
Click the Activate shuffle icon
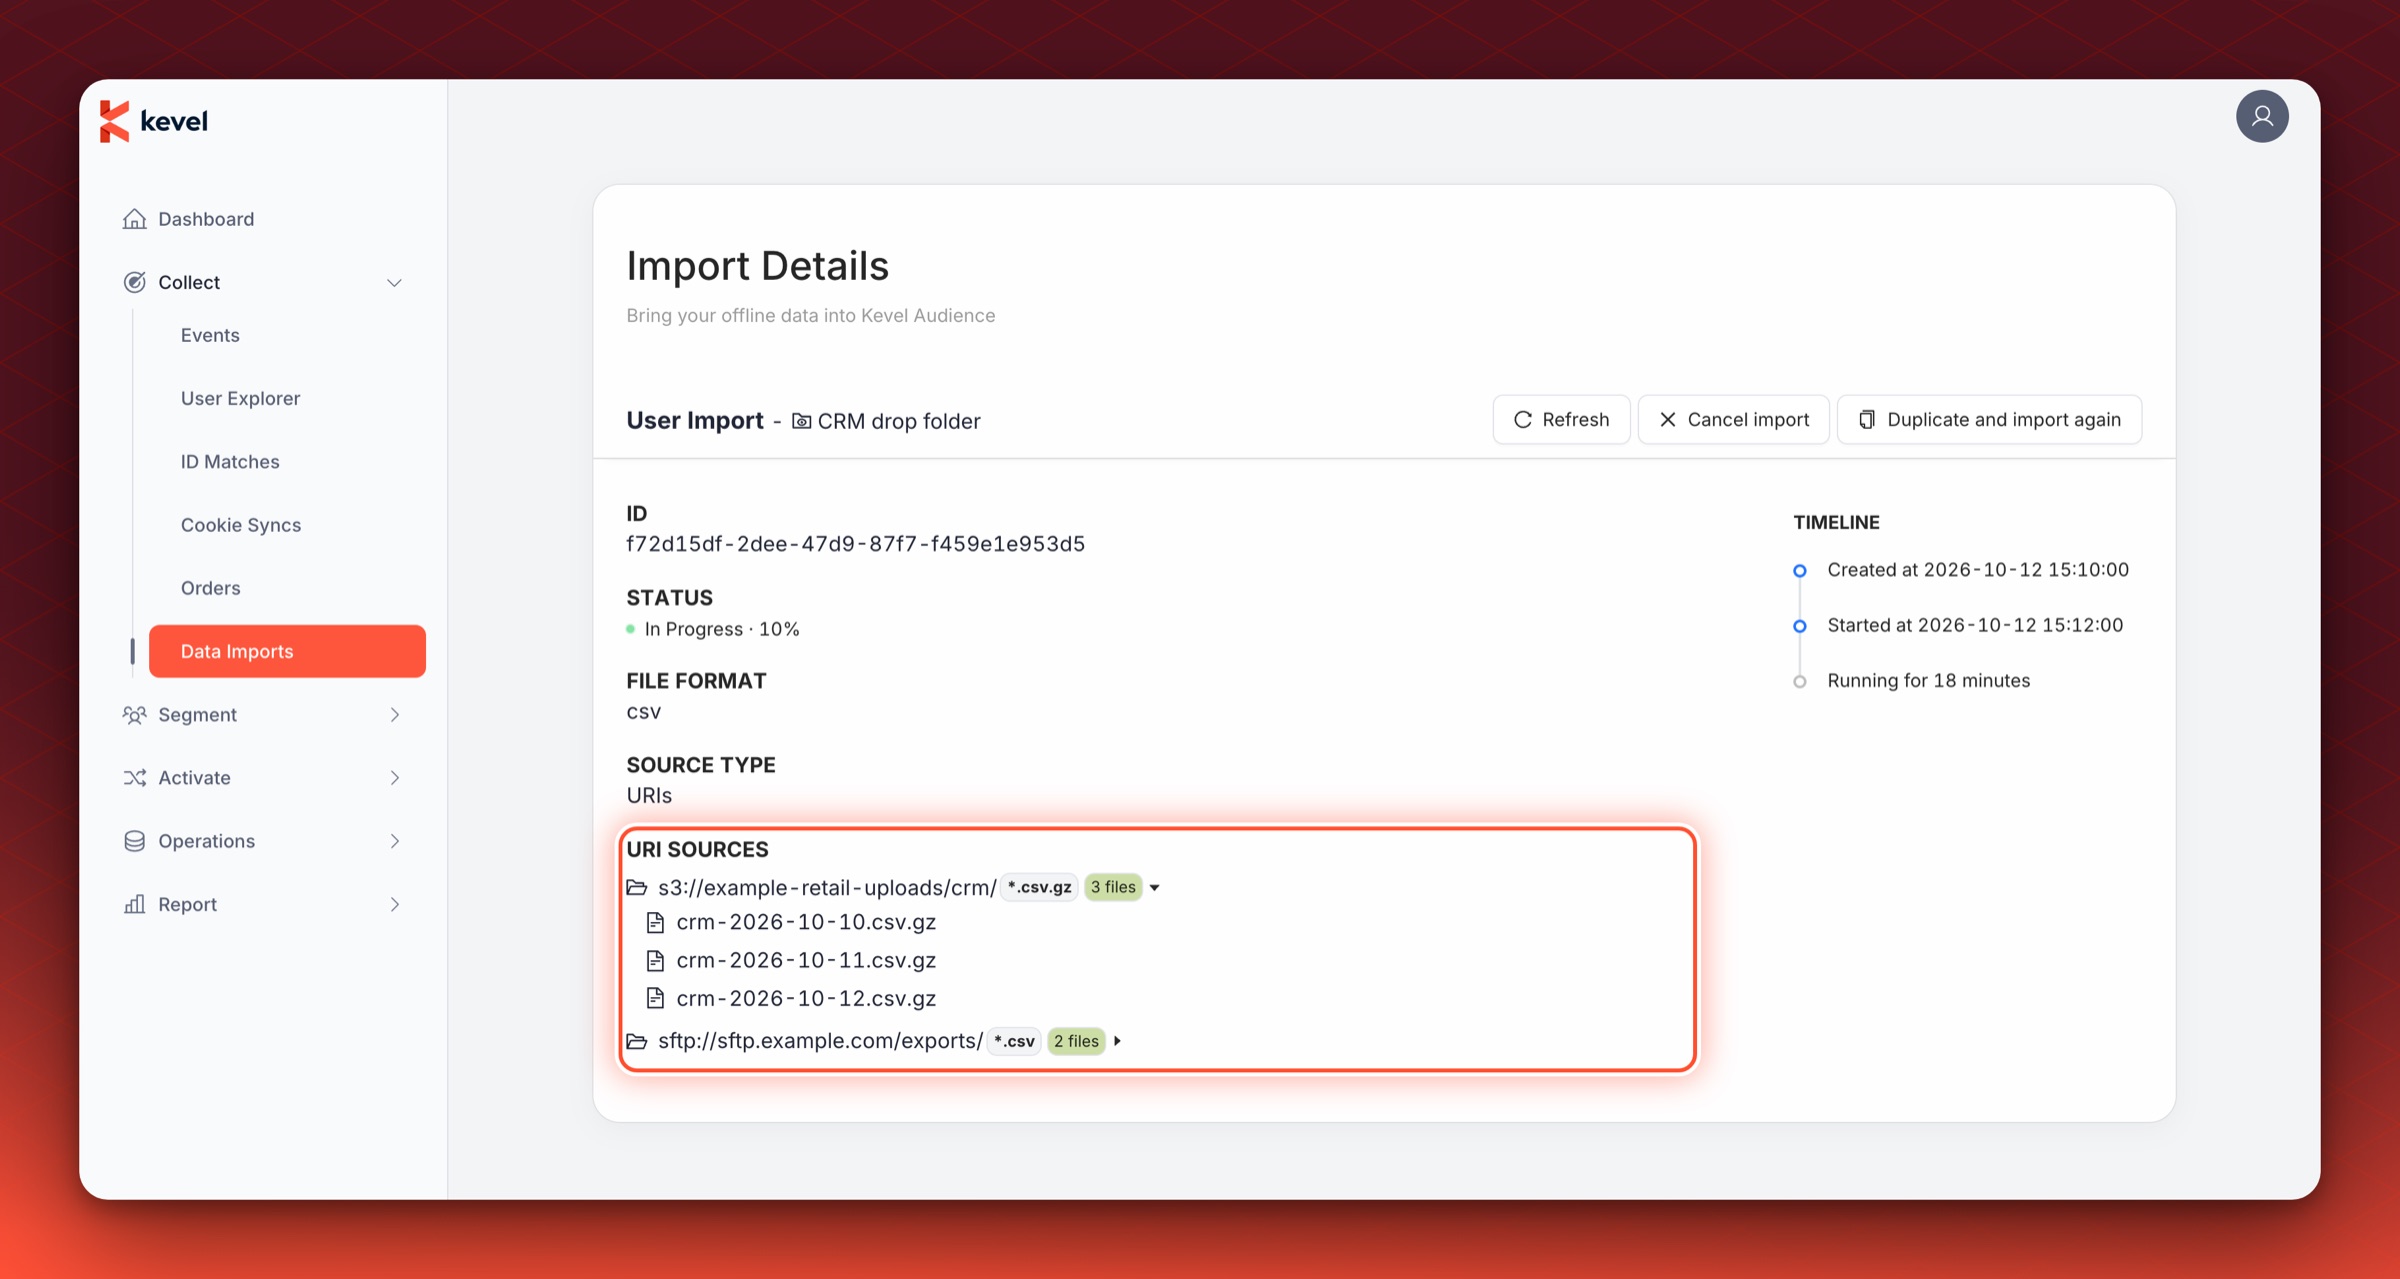tap(134, 778)
